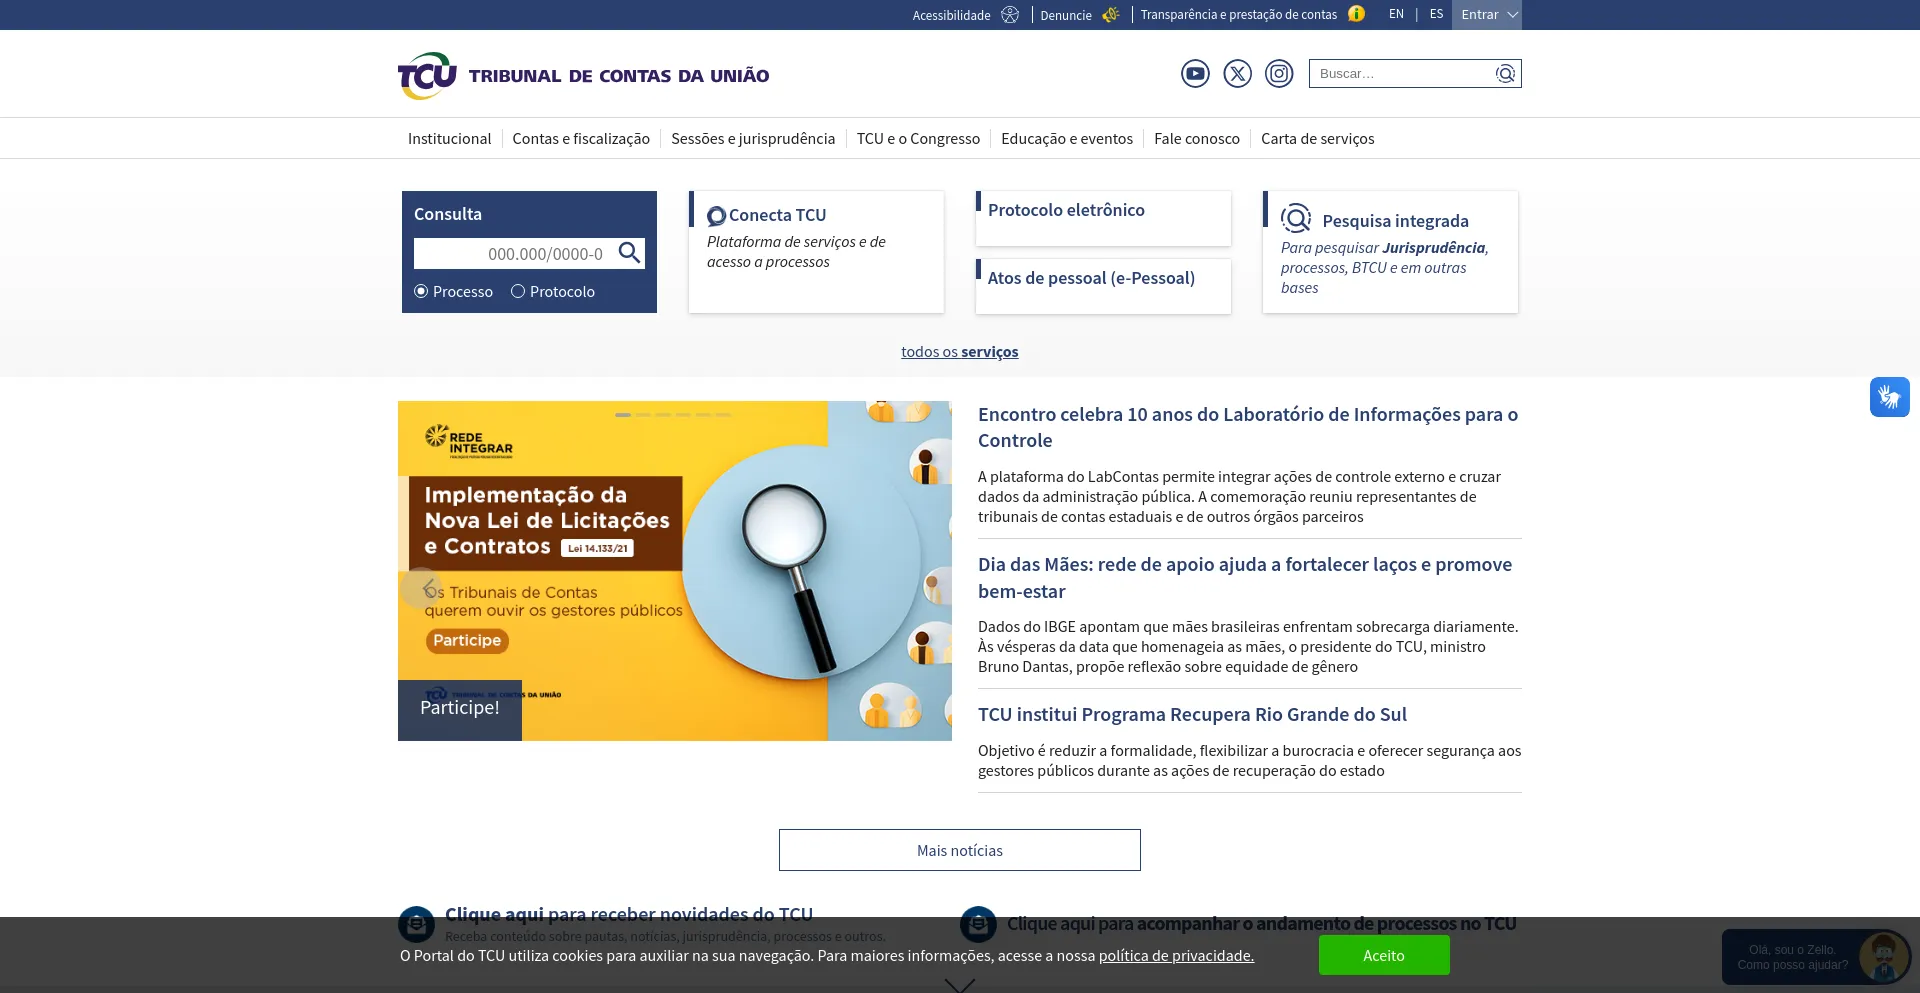Open the TCU e o Congresso menu
Viewport: 1920px width, 993px height.
click(918, 138)
